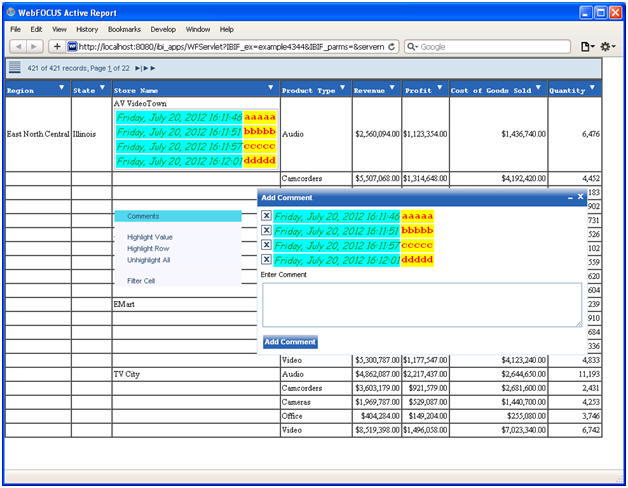Open the Develop menu
The width and height of the screenshot is (628, 488).
click(x=163, y=29)
